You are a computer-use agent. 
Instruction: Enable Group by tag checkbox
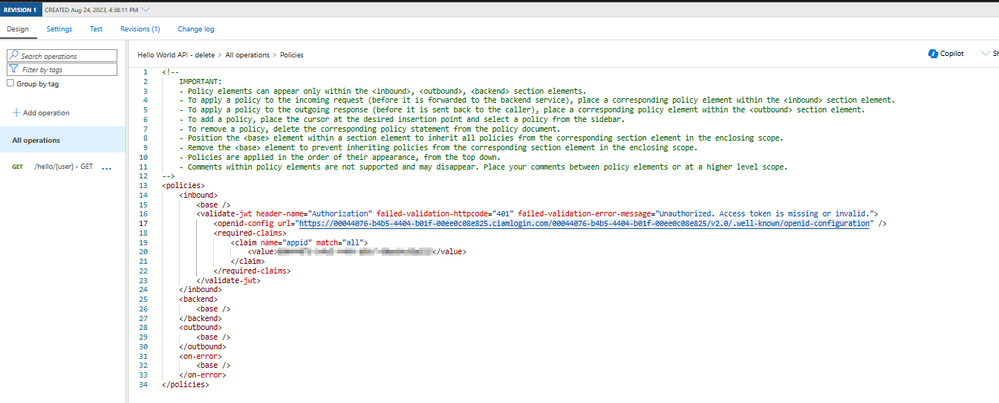click(10, 83)
